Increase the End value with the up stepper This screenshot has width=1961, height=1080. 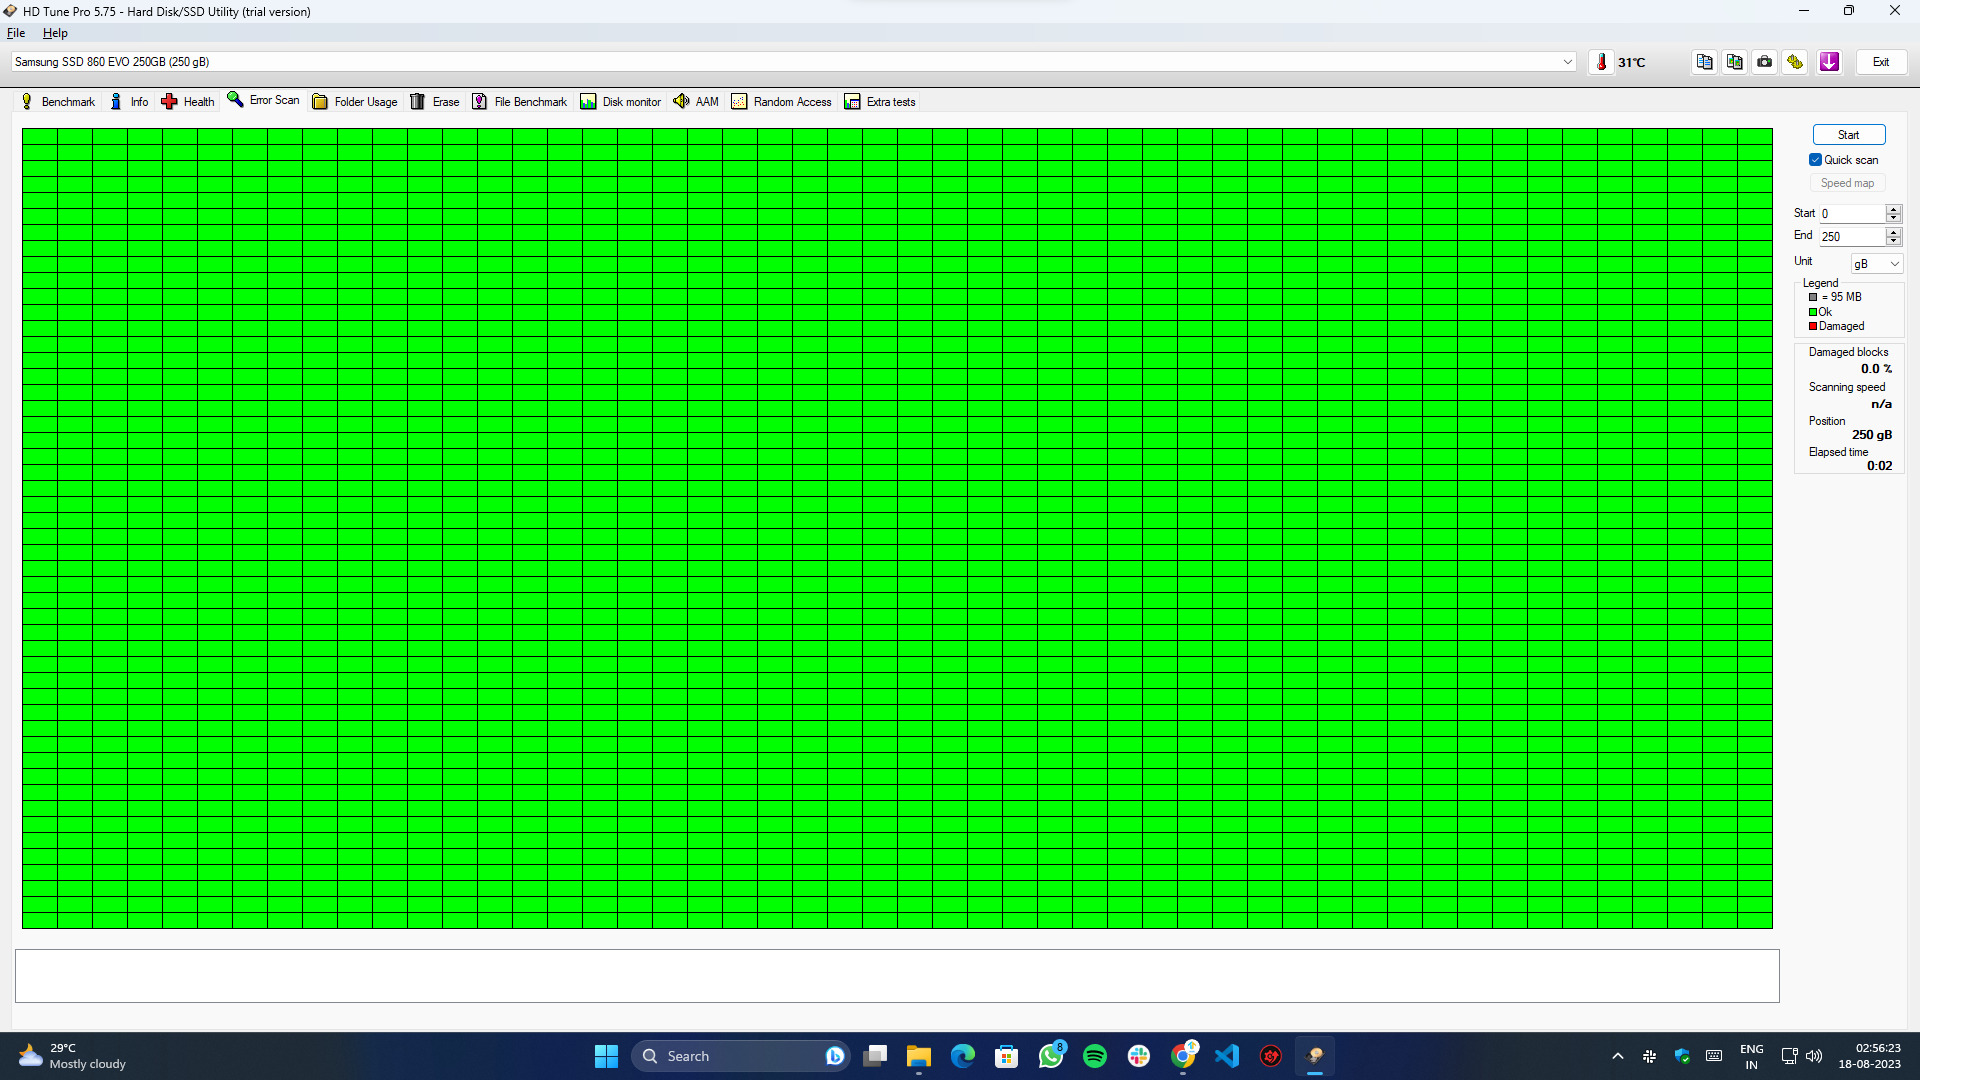click(x=1893, y=232)
